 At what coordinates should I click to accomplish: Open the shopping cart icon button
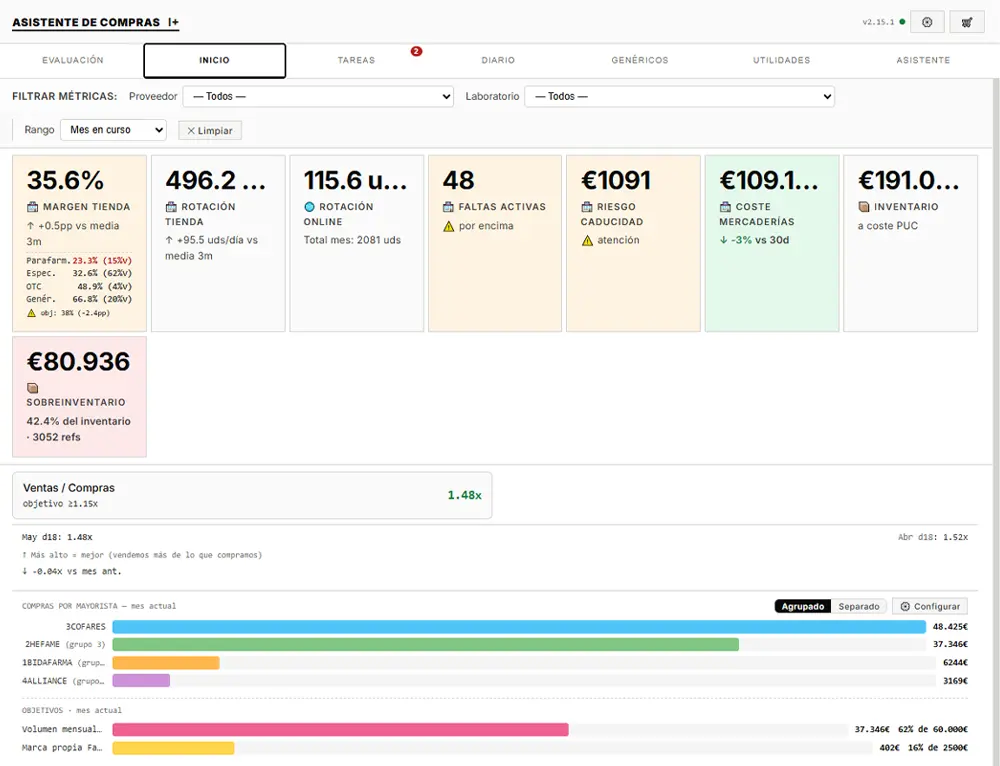(967, 22)
